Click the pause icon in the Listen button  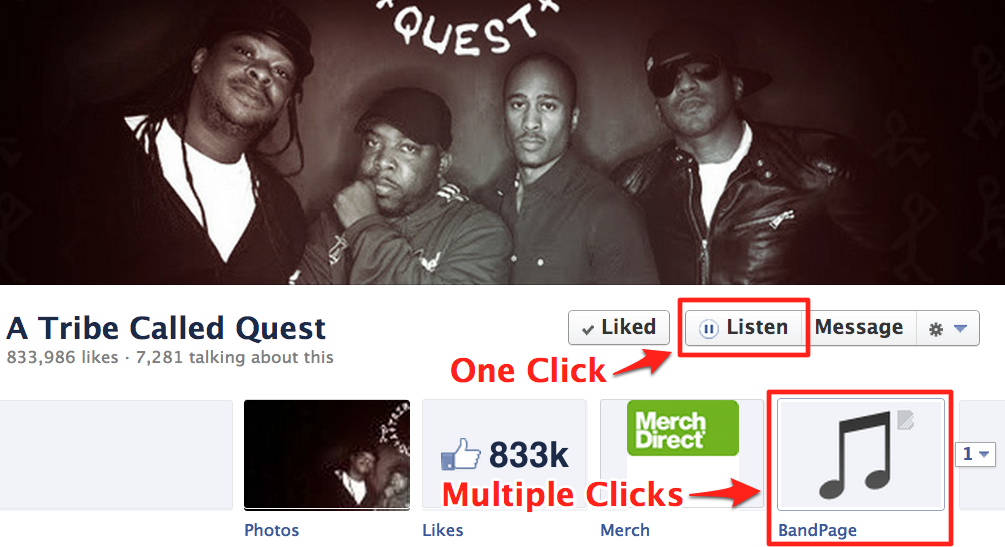pos(708,329)
